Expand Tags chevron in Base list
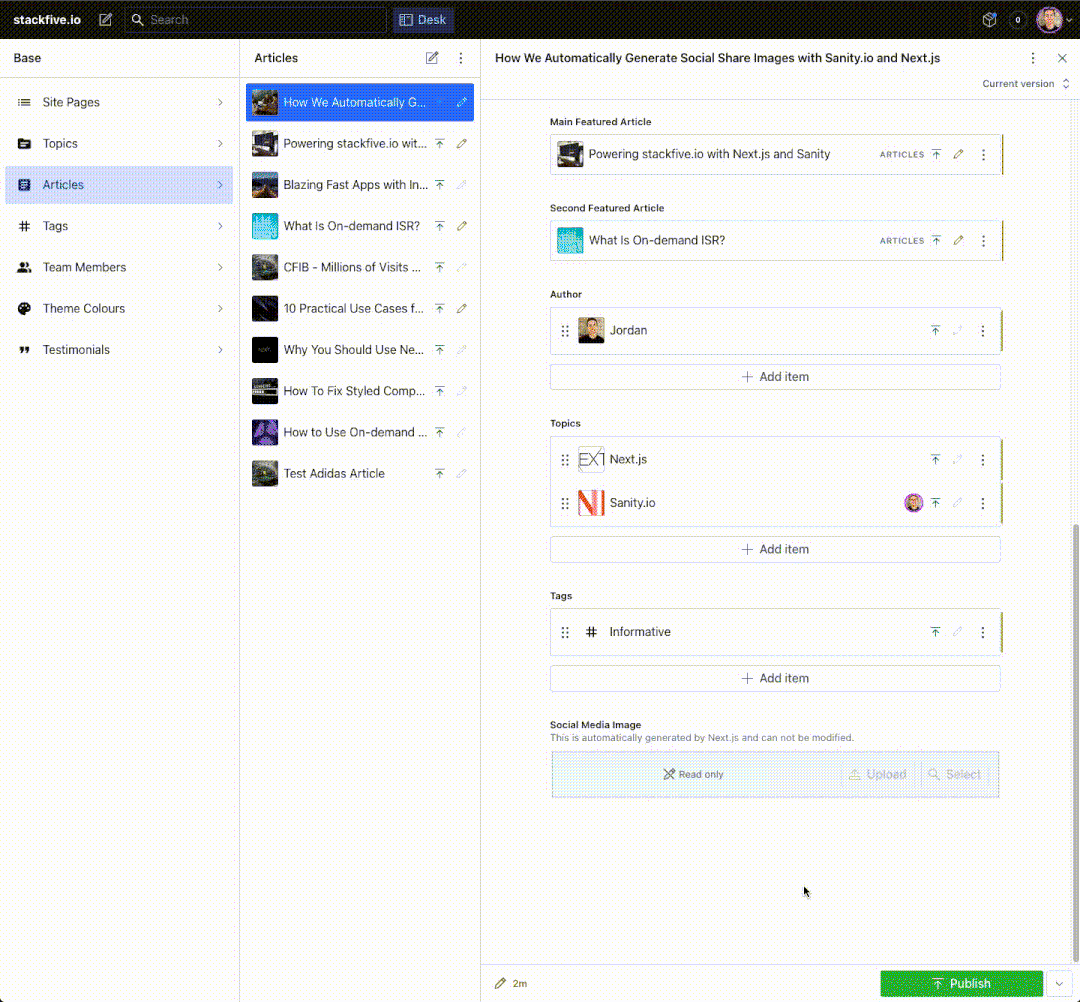The image size is (1080, 1002). 220,226
